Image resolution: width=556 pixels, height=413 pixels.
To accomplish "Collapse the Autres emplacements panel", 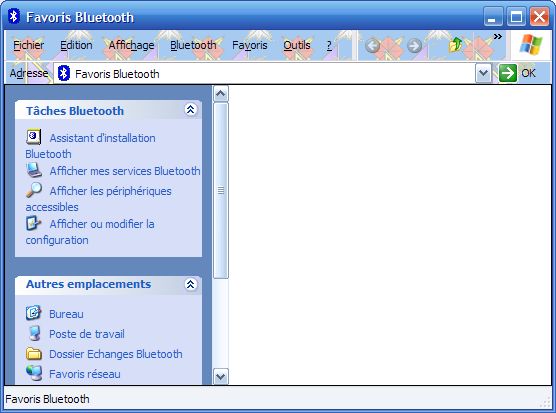I will [x=191, y=284].
